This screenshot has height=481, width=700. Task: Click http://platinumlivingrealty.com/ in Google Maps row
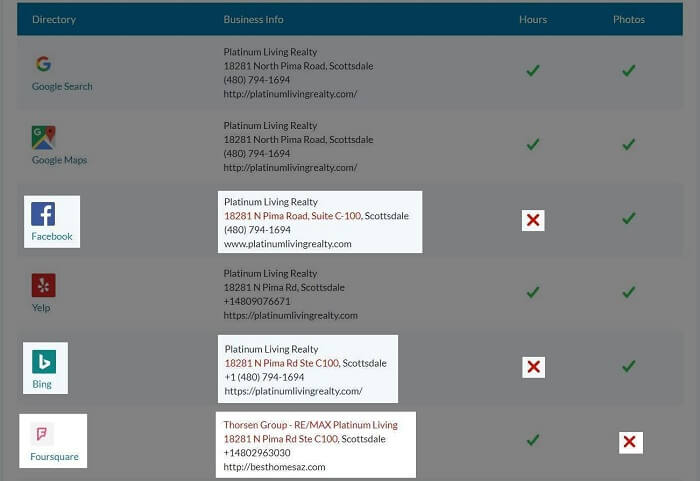290,167
